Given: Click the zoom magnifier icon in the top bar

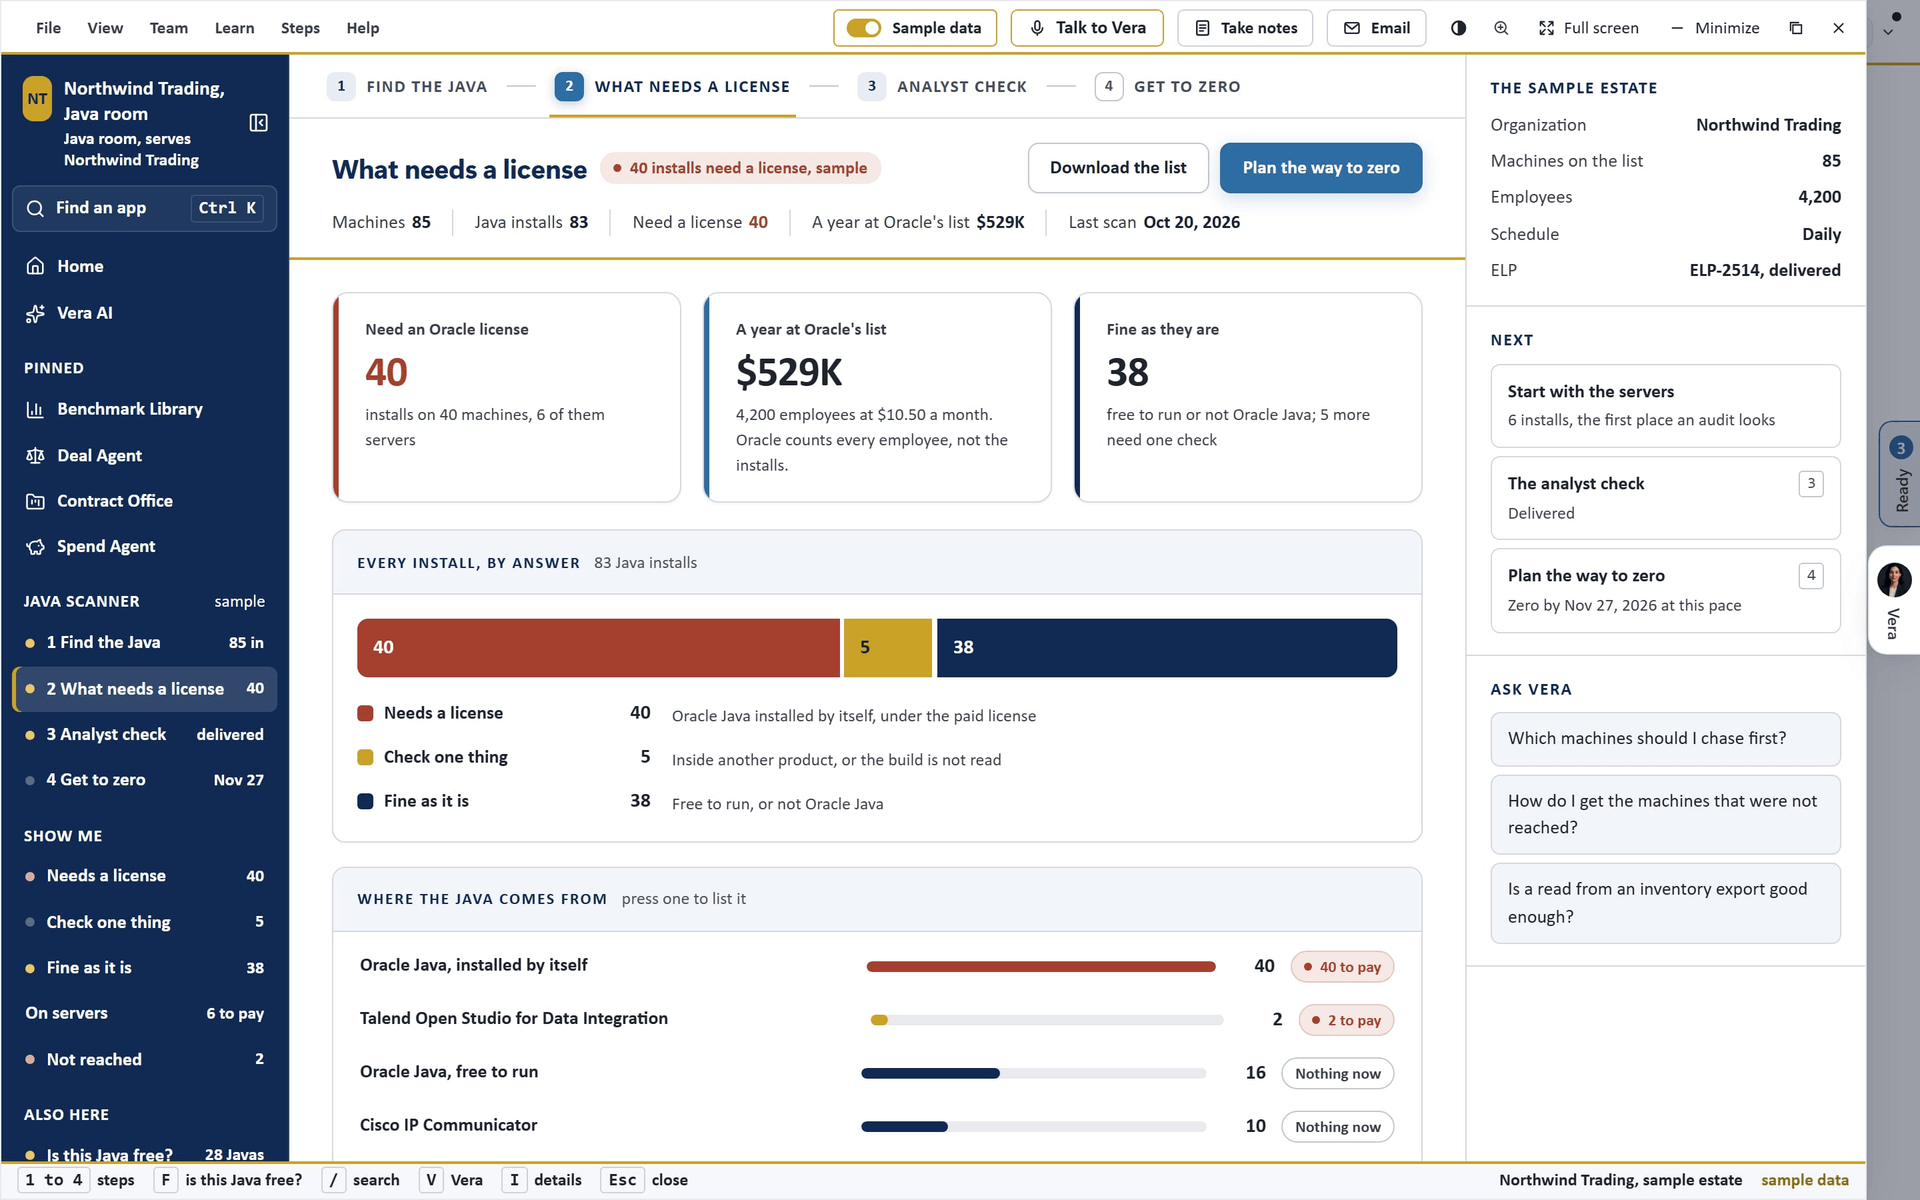Looking at the screenshot, I should pos(1501,28).
